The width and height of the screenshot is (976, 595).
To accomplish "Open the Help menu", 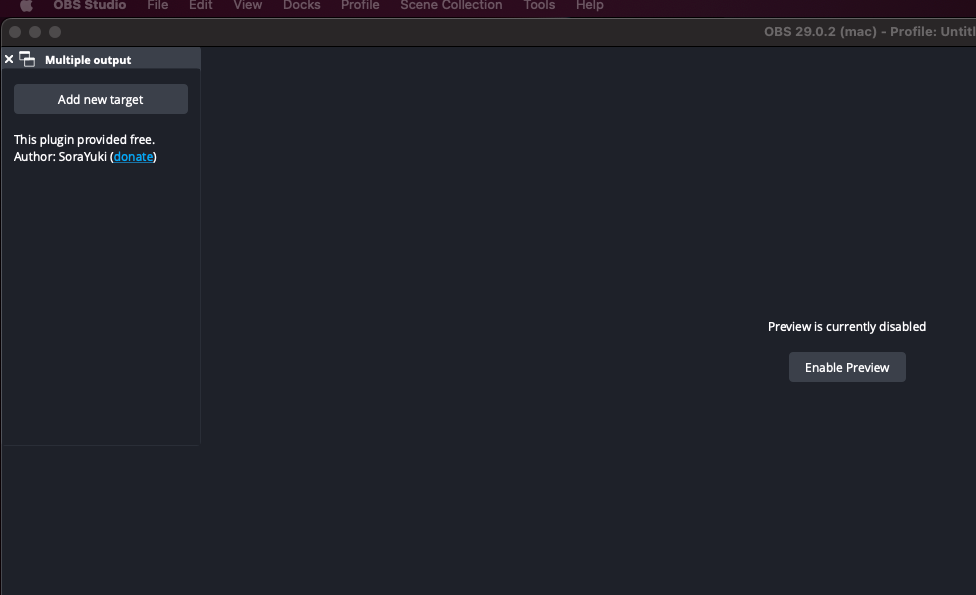I will click(590, 6).
